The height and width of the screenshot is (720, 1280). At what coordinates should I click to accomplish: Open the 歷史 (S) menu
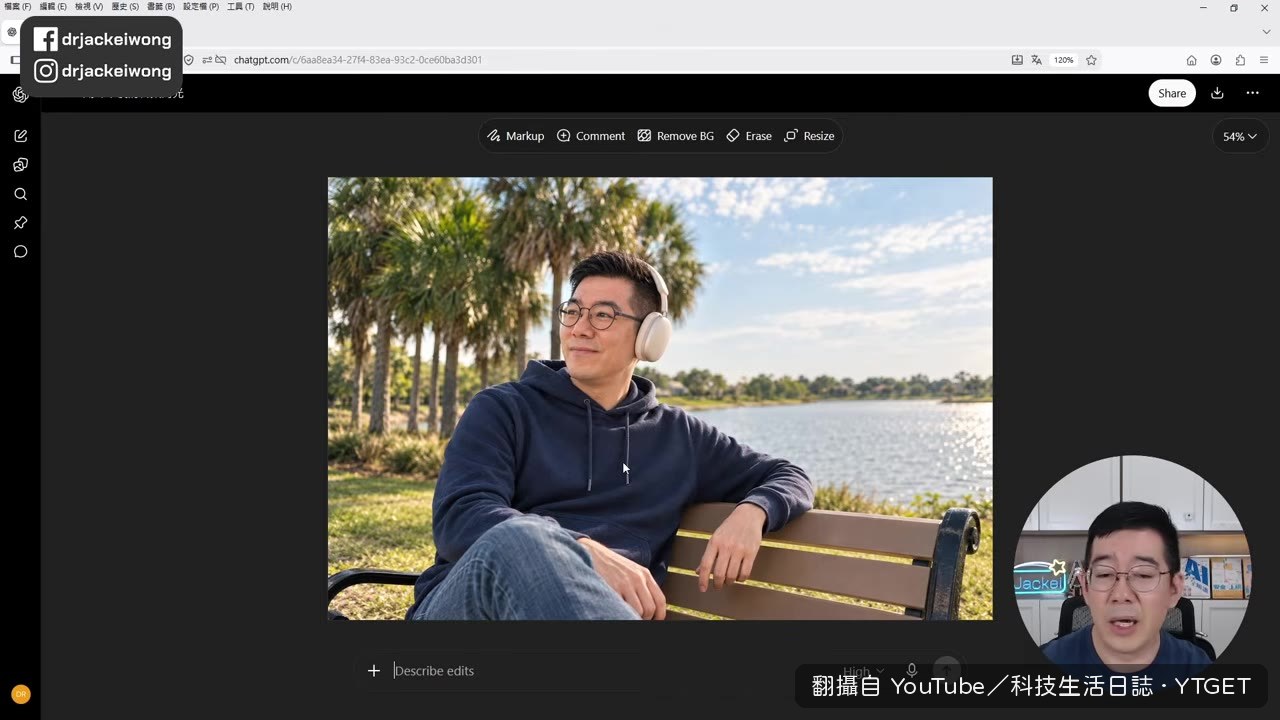(x=125, y=7)
